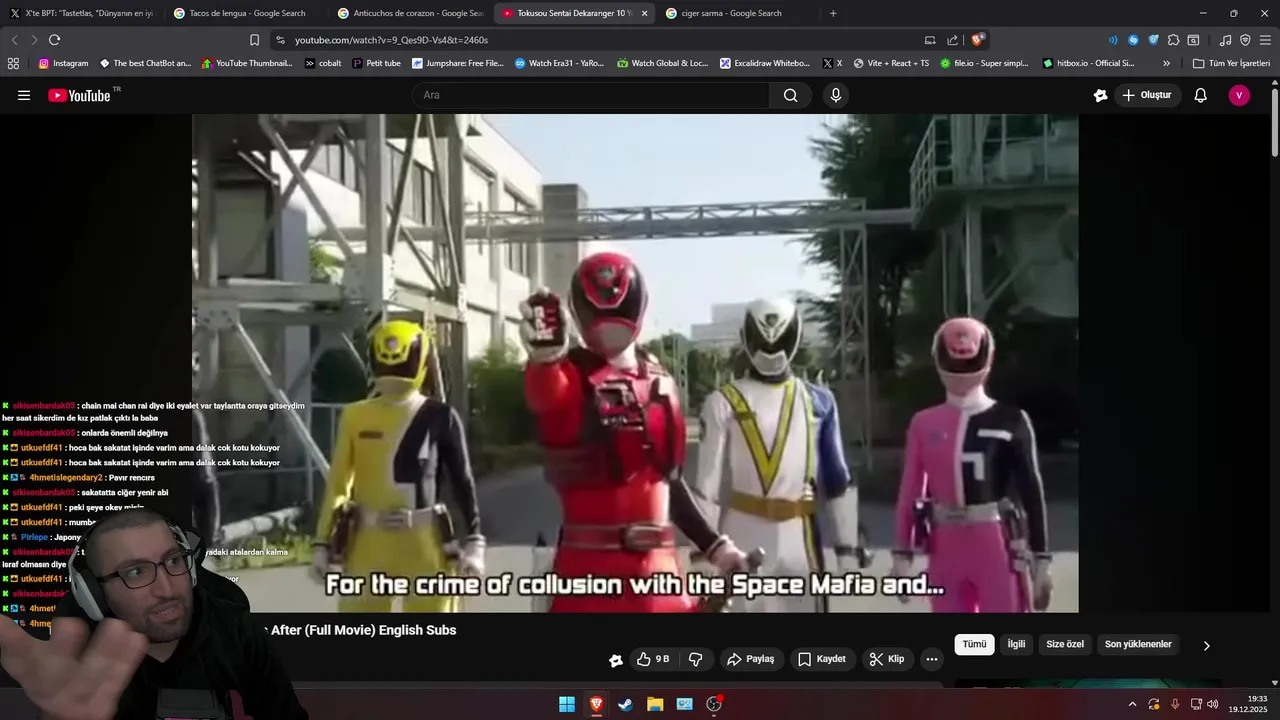Open File Explorer from the taskbar

[x=655, y=704]
